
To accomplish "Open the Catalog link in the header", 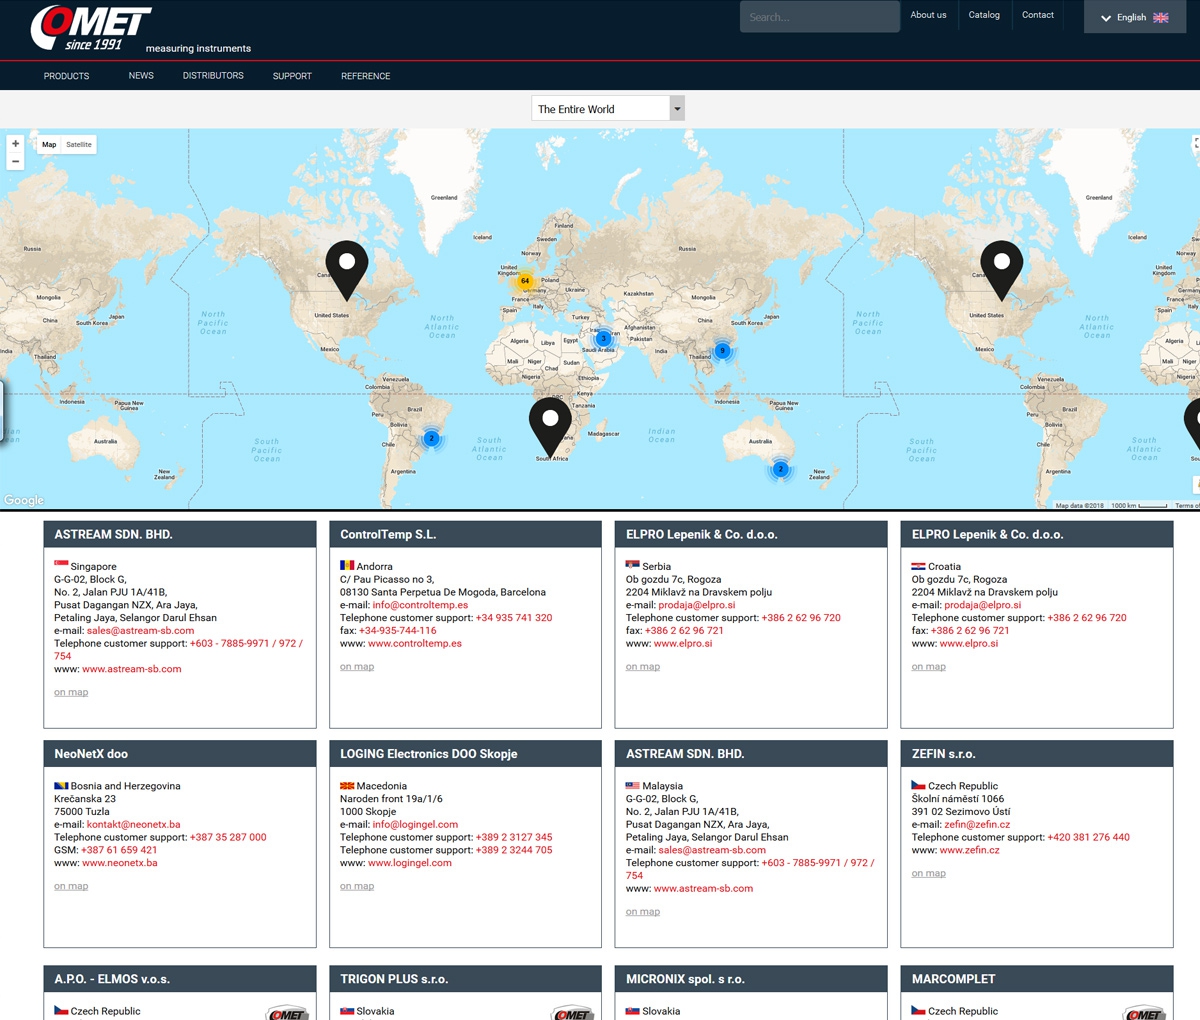I will (984, 15).
